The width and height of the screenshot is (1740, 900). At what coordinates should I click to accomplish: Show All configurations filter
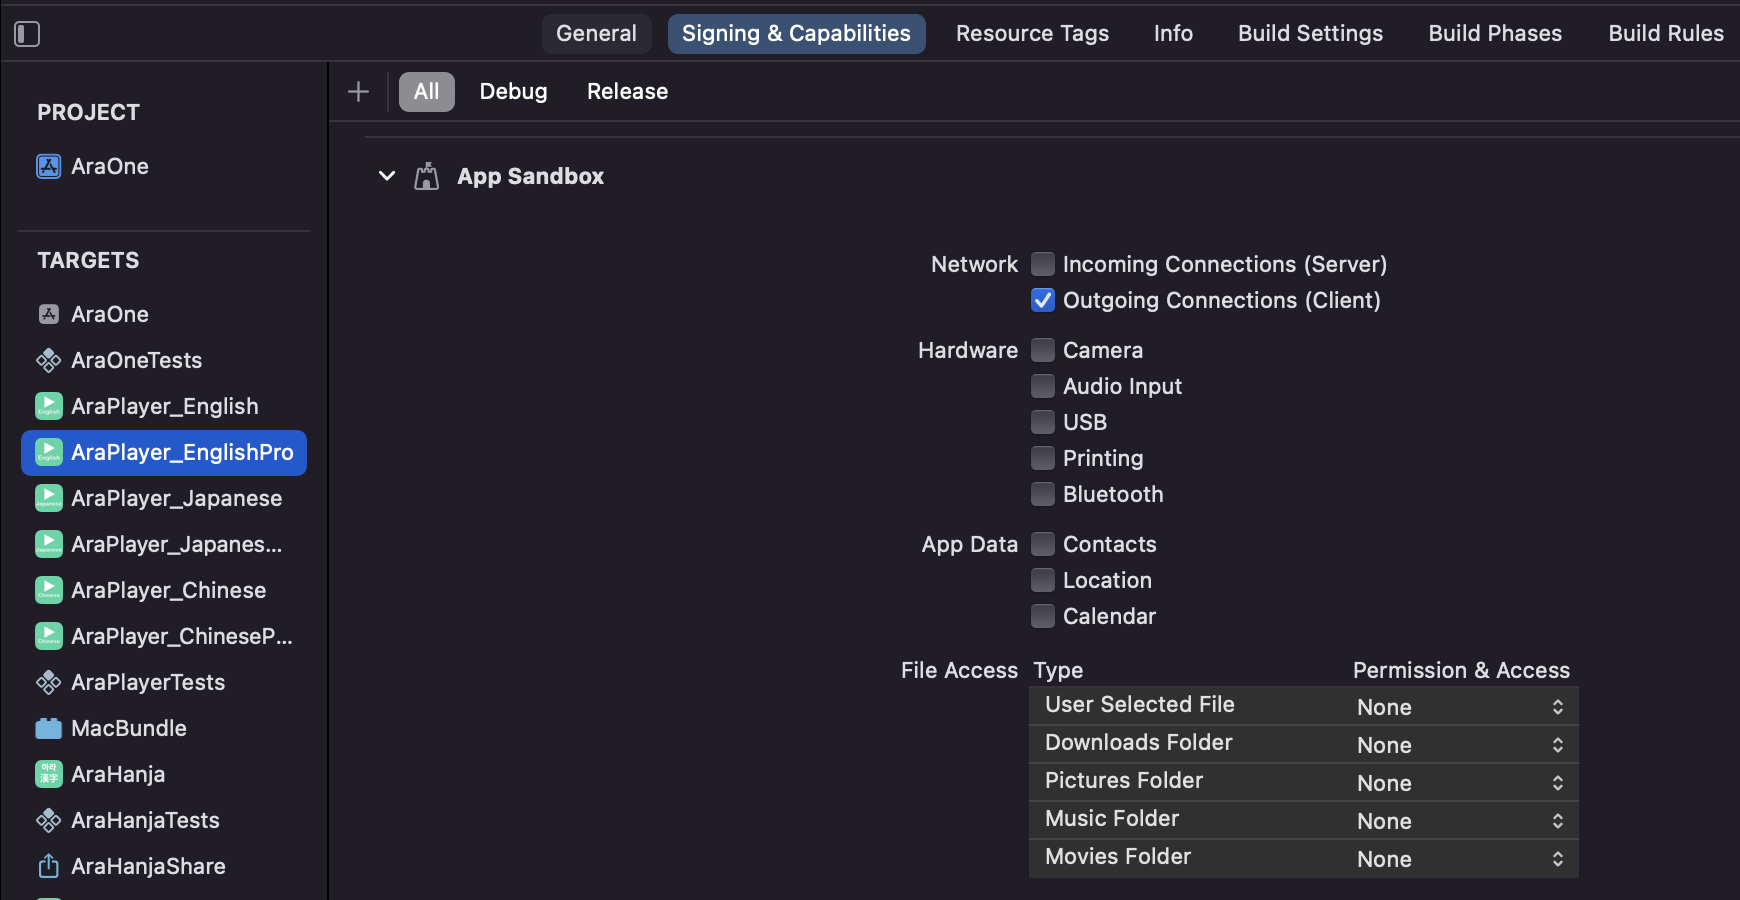427,92
